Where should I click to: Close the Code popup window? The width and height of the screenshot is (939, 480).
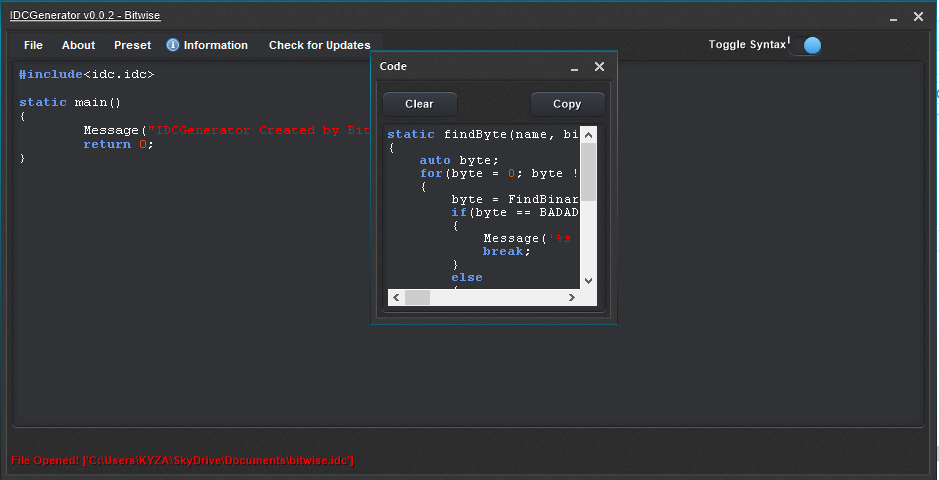tap(599, 66)
